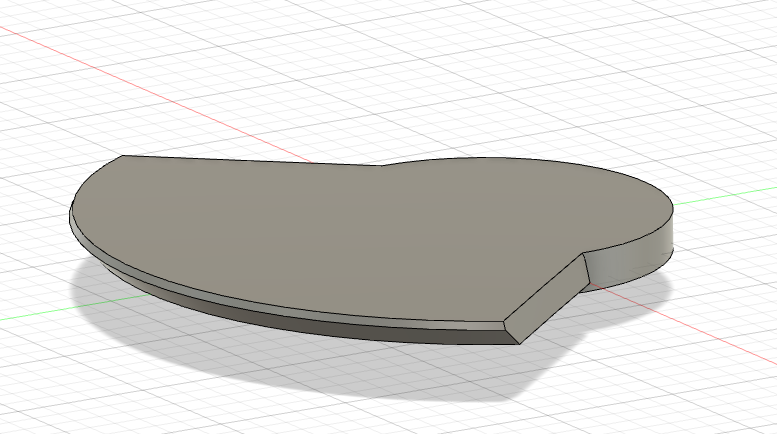
Task: Select the slanted flat notch face near front
Action: point(548,300)
